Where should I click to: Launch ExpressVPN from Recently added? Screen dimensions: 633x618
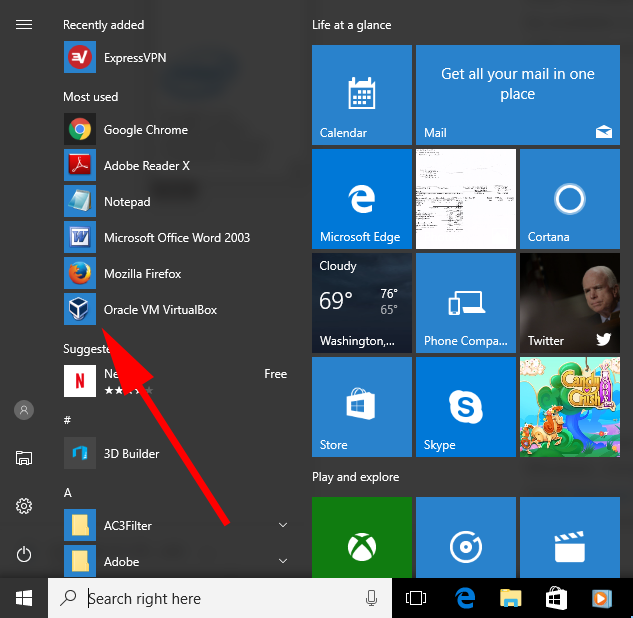(176, 57)
